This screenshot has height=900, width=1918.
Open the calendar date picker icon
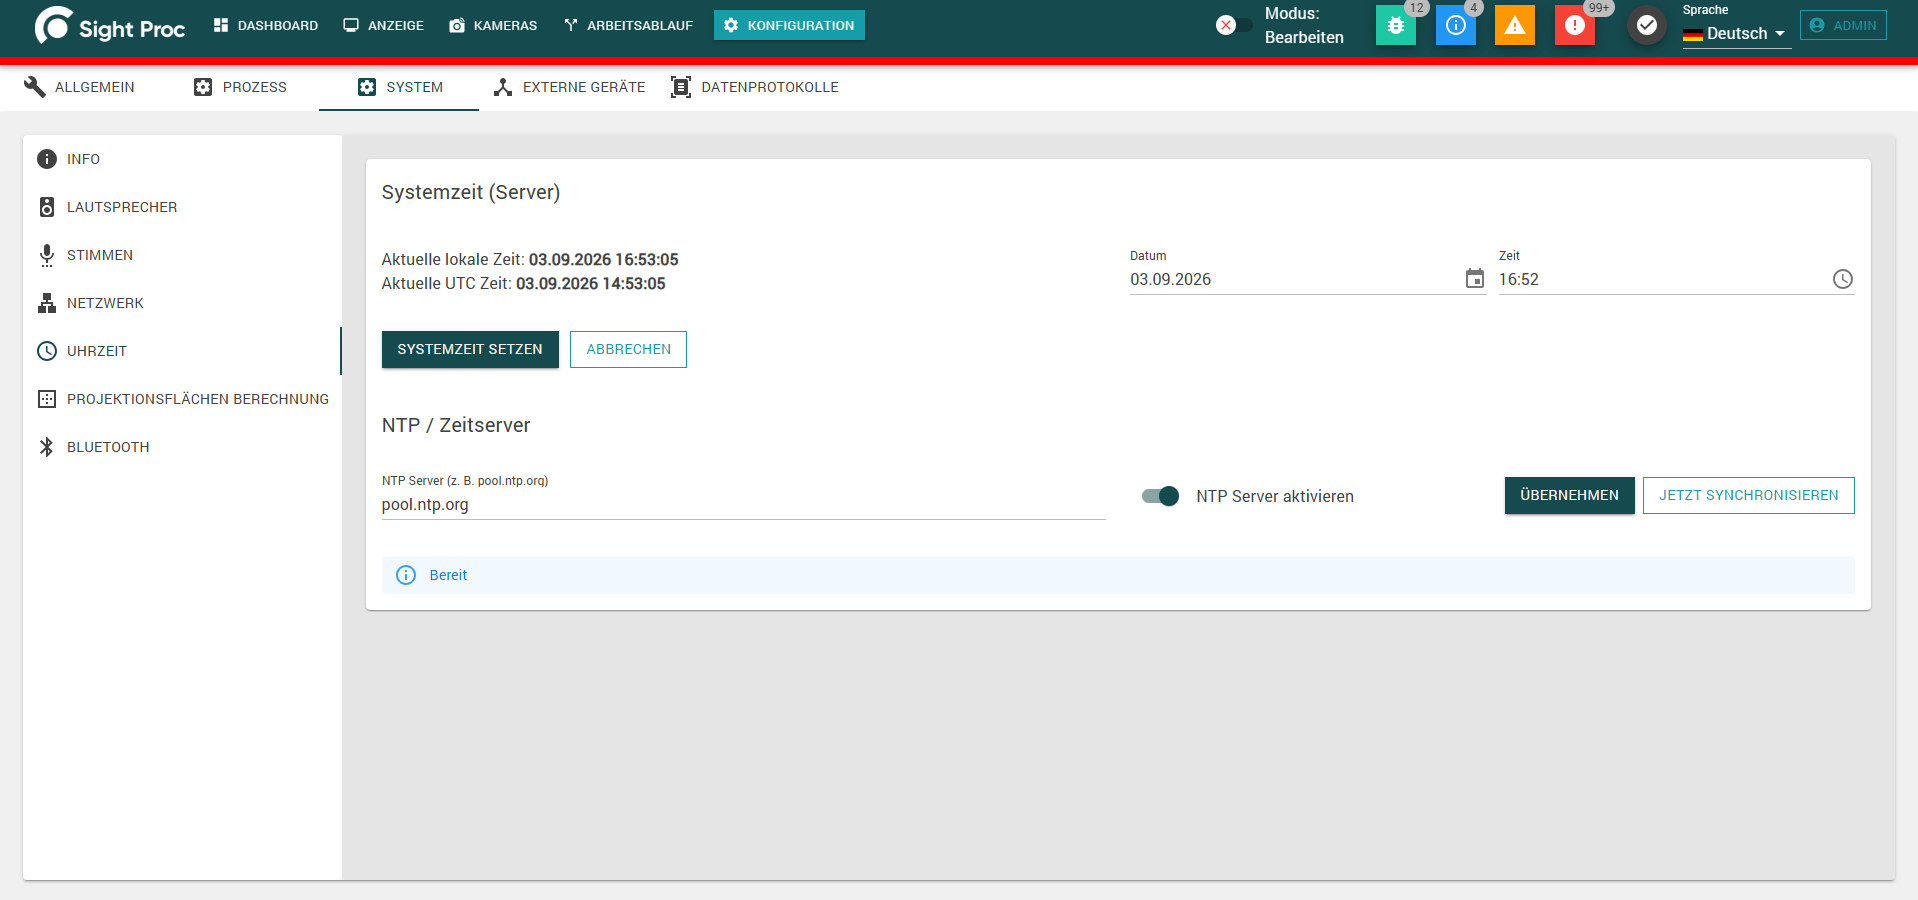(1475, 279)
